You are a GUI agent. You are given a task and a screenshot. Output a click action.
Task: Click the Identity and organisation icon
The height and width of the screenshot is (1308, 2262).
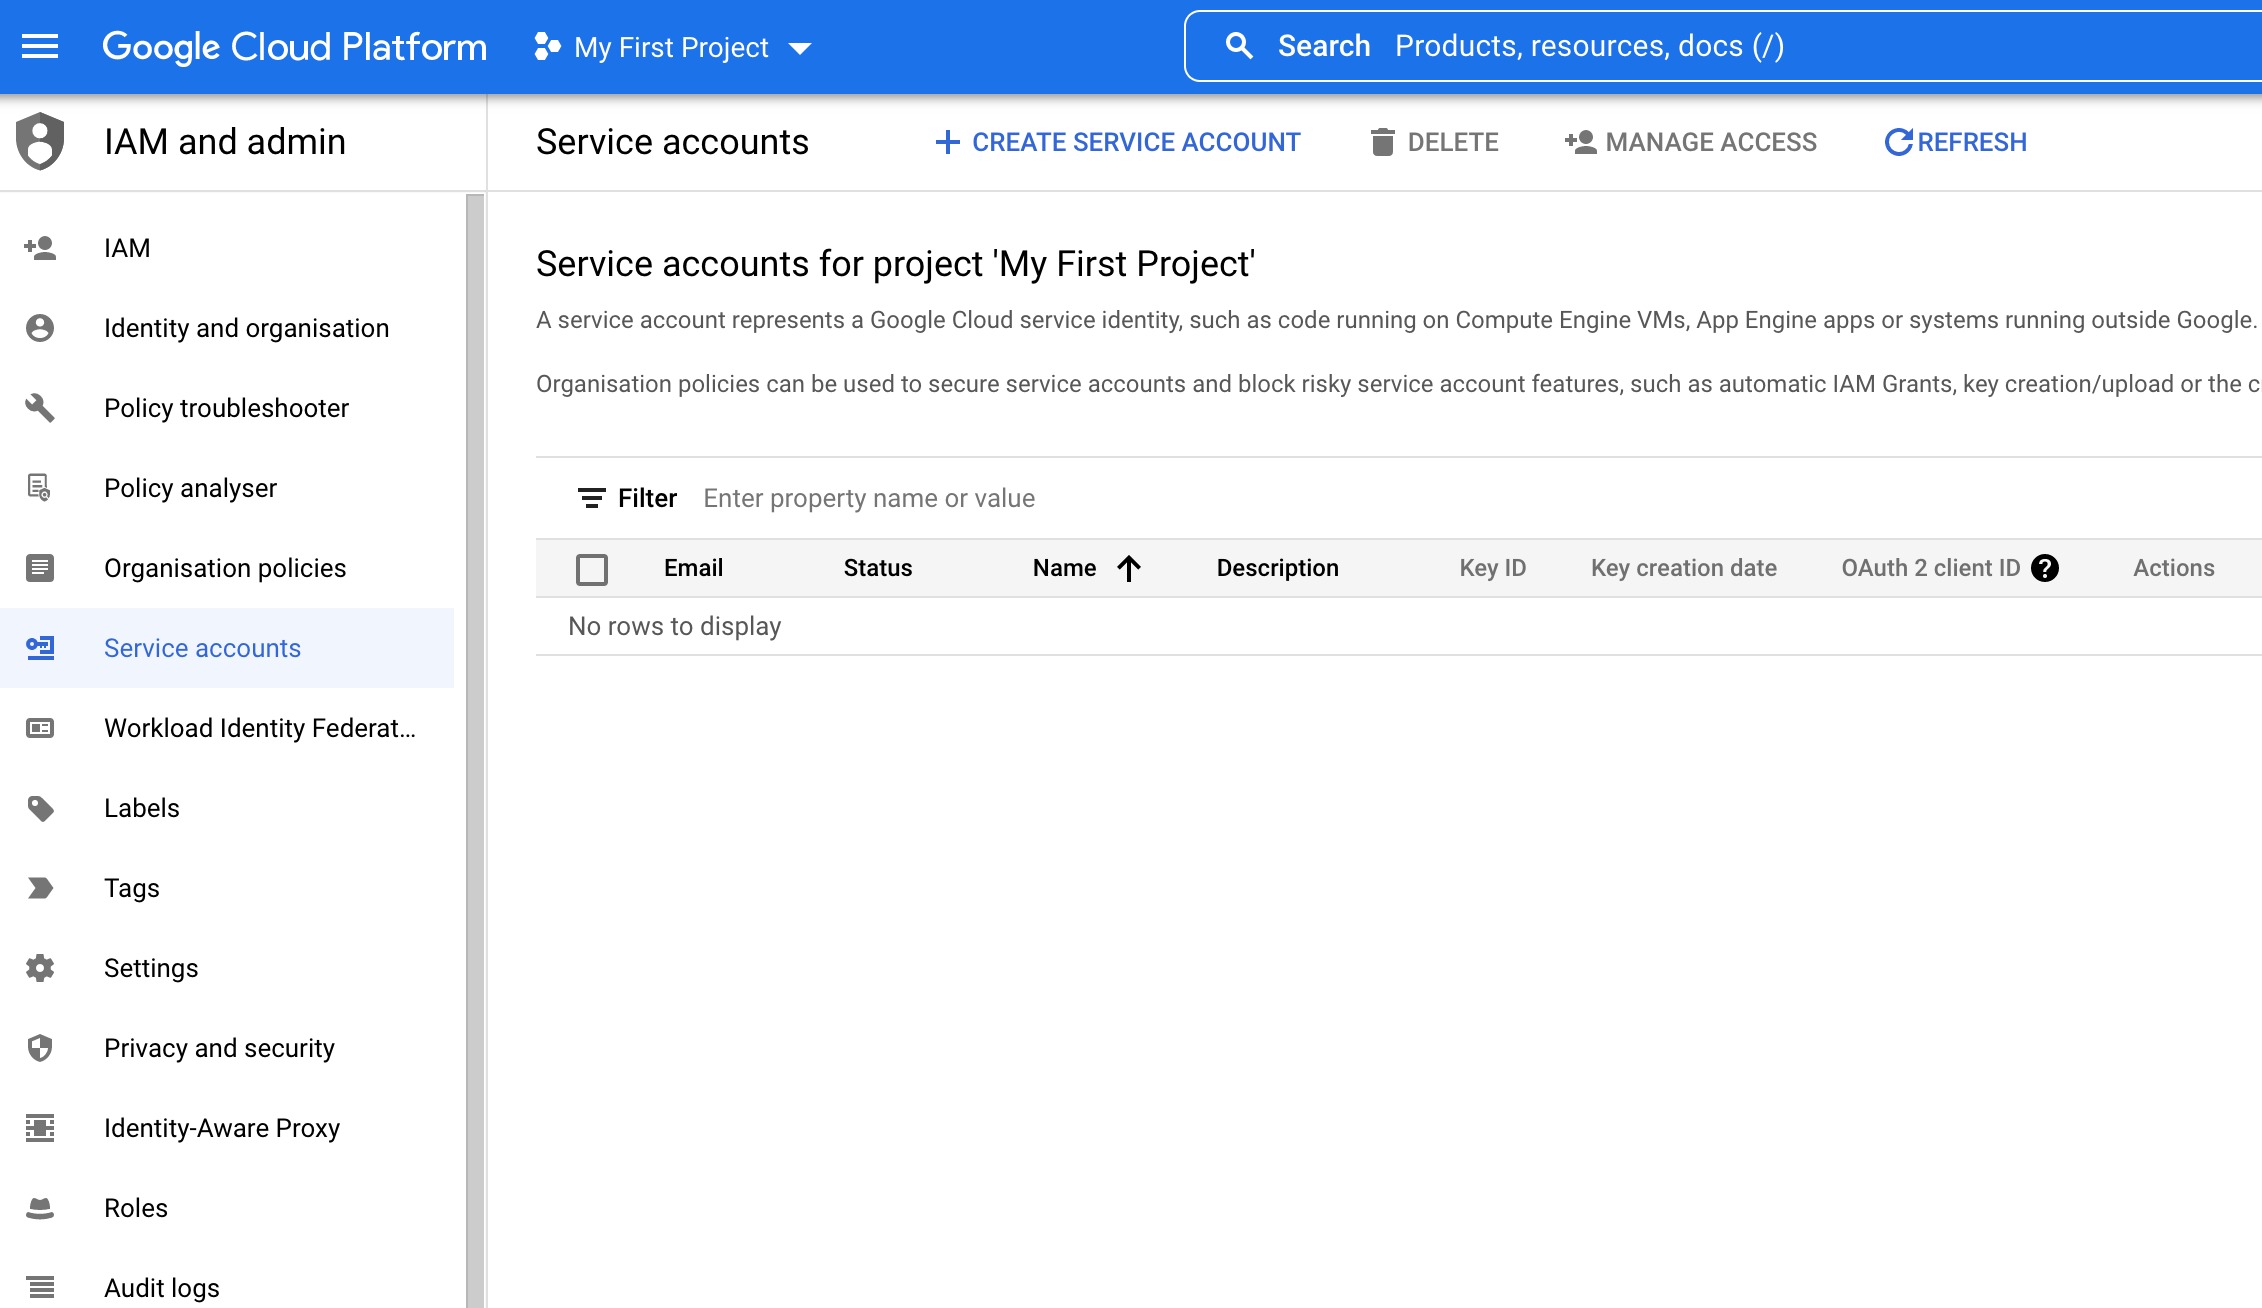pyautogui.click(x=40, y=328)
